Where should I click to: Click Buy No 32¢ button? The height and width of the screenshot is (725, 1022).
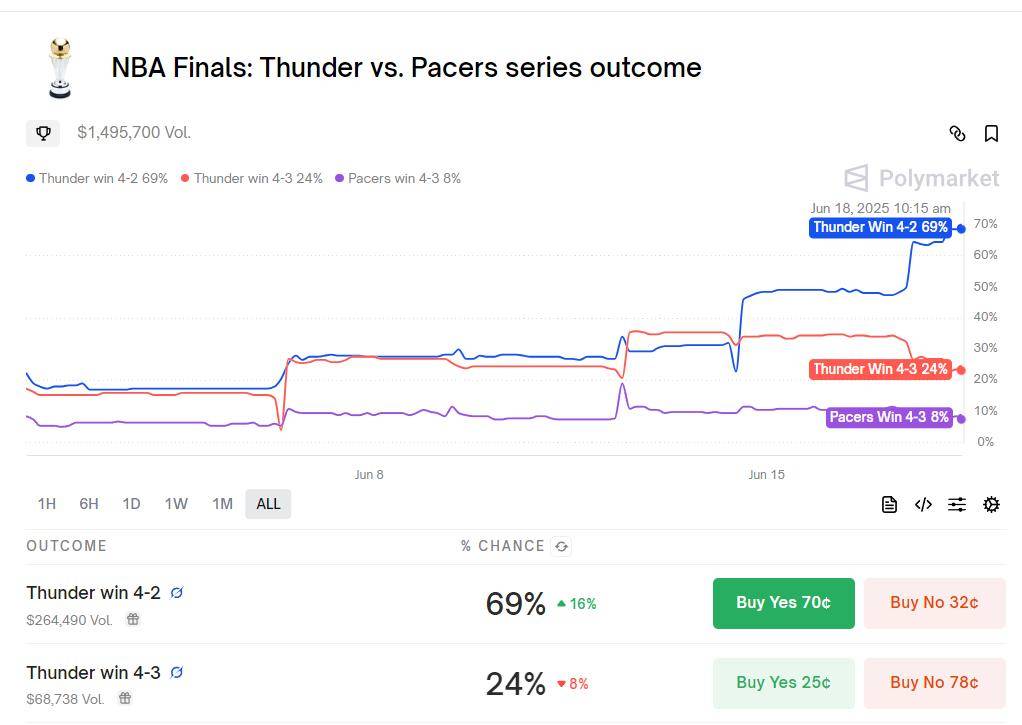934,603
